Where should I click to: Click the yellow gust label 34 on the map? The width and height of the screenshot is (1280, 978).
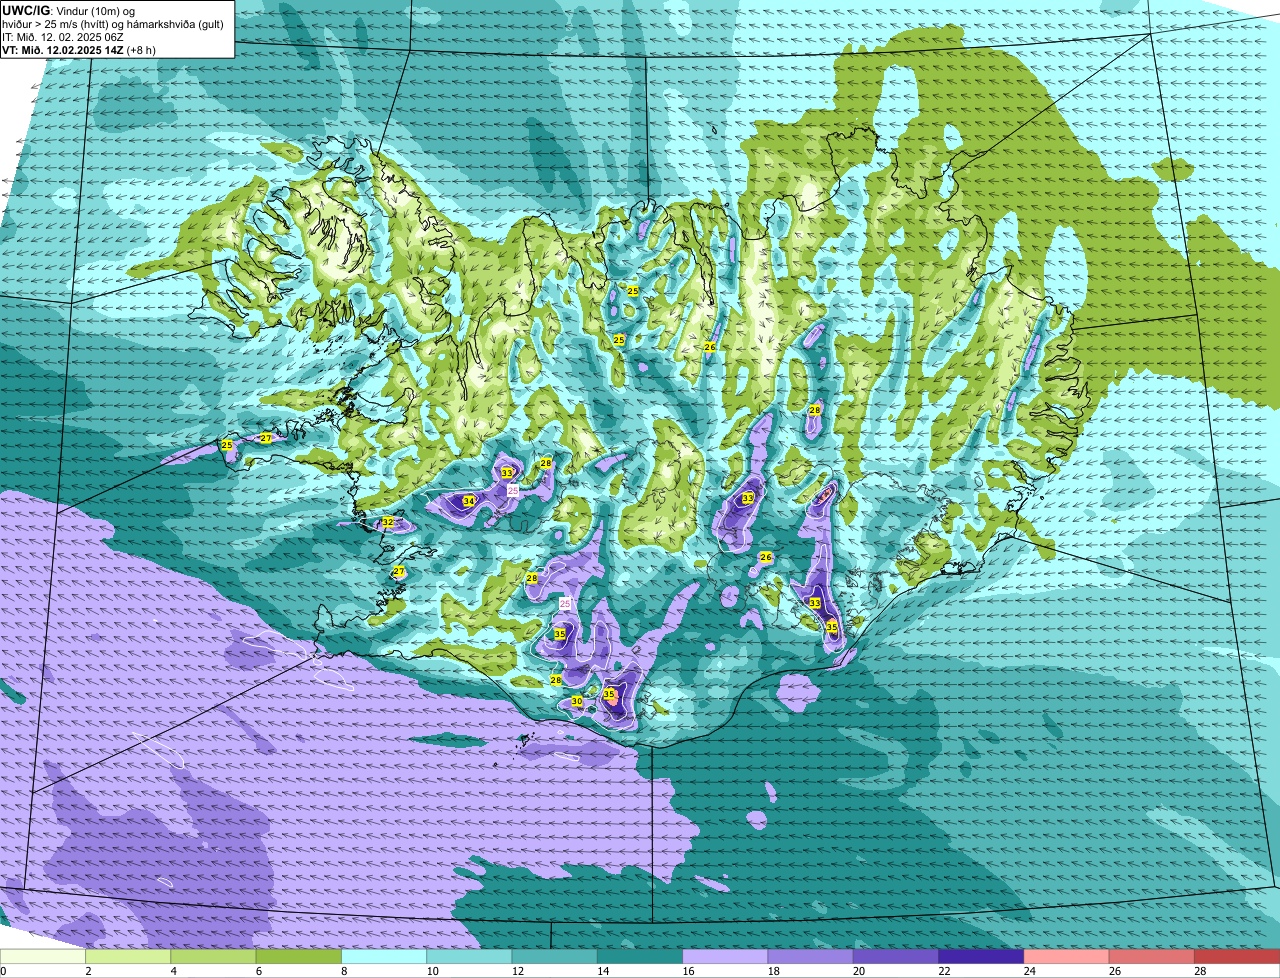(469, 501)
